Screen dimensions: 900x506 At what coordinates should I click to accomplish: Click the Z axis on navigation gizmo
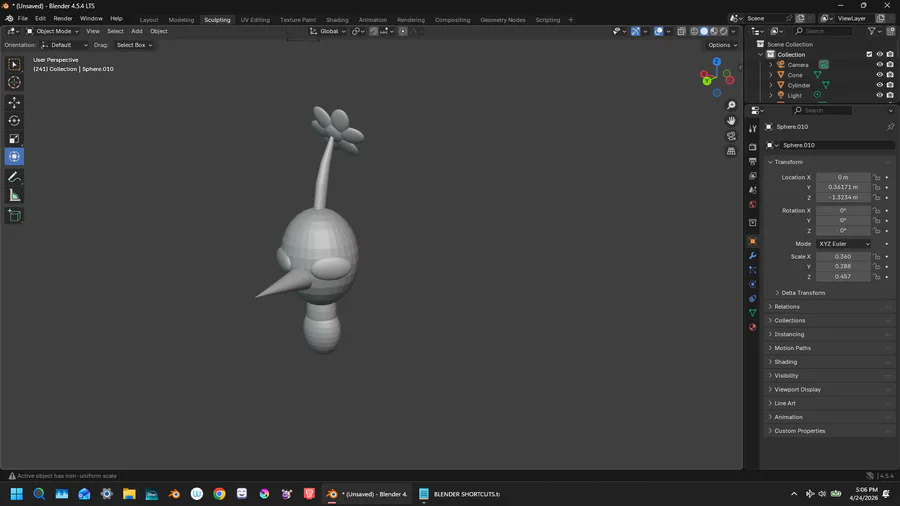(x=717, y=61)
